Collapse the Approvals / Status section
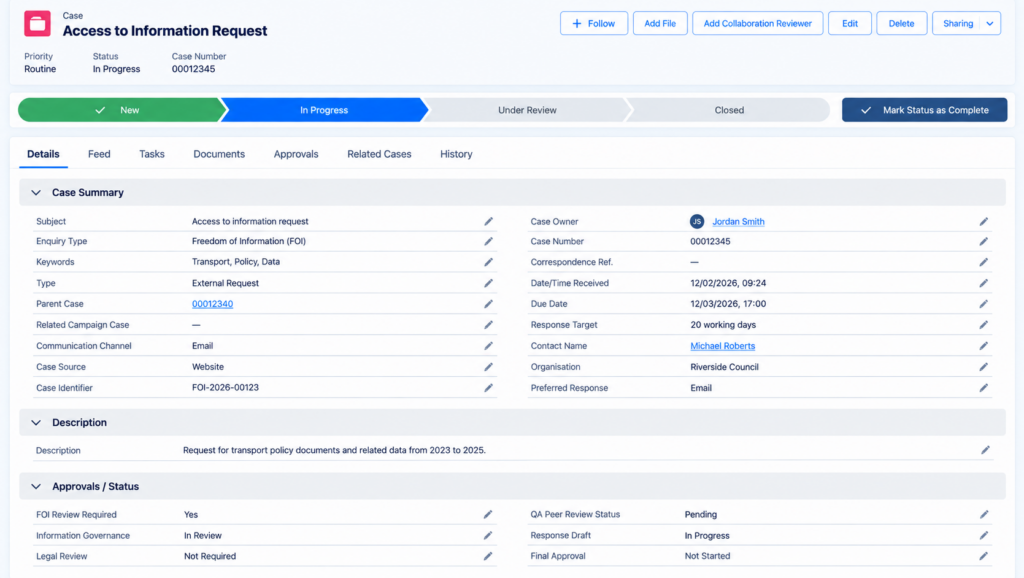Viewport: 1024px width, 578px height. tap(36, 487)
